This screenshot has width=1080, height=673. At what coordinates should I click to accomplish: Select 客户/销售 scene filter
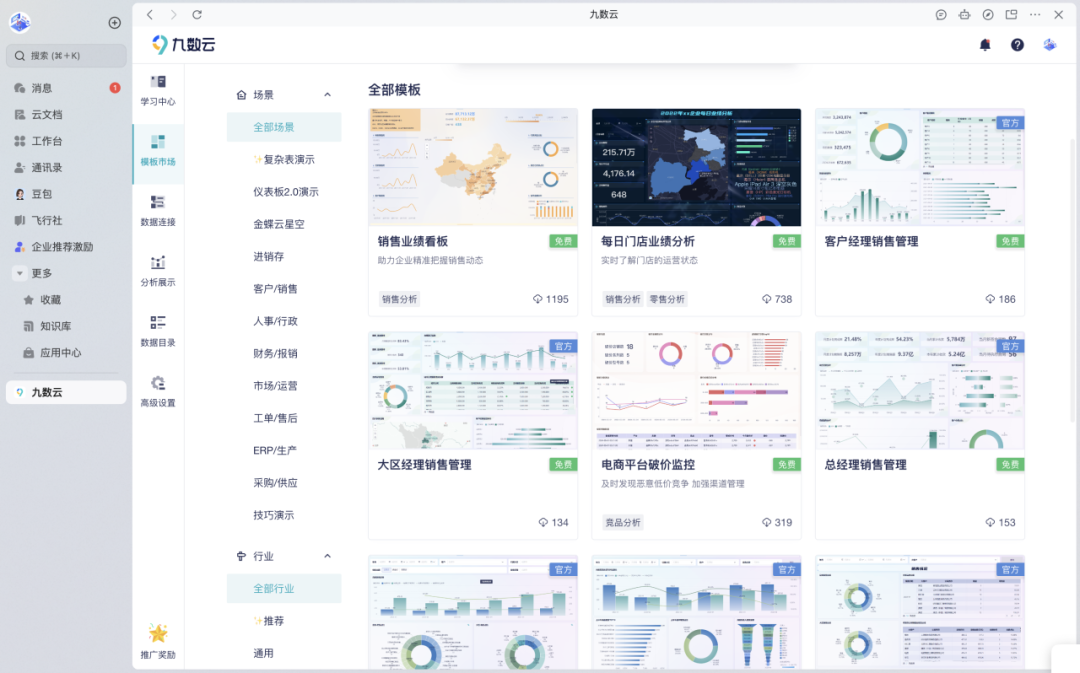(x=284, y=289)
